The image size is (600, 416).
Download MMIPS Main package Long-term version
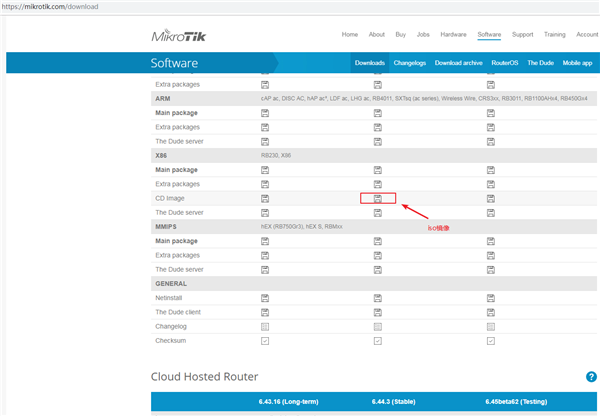265,241
